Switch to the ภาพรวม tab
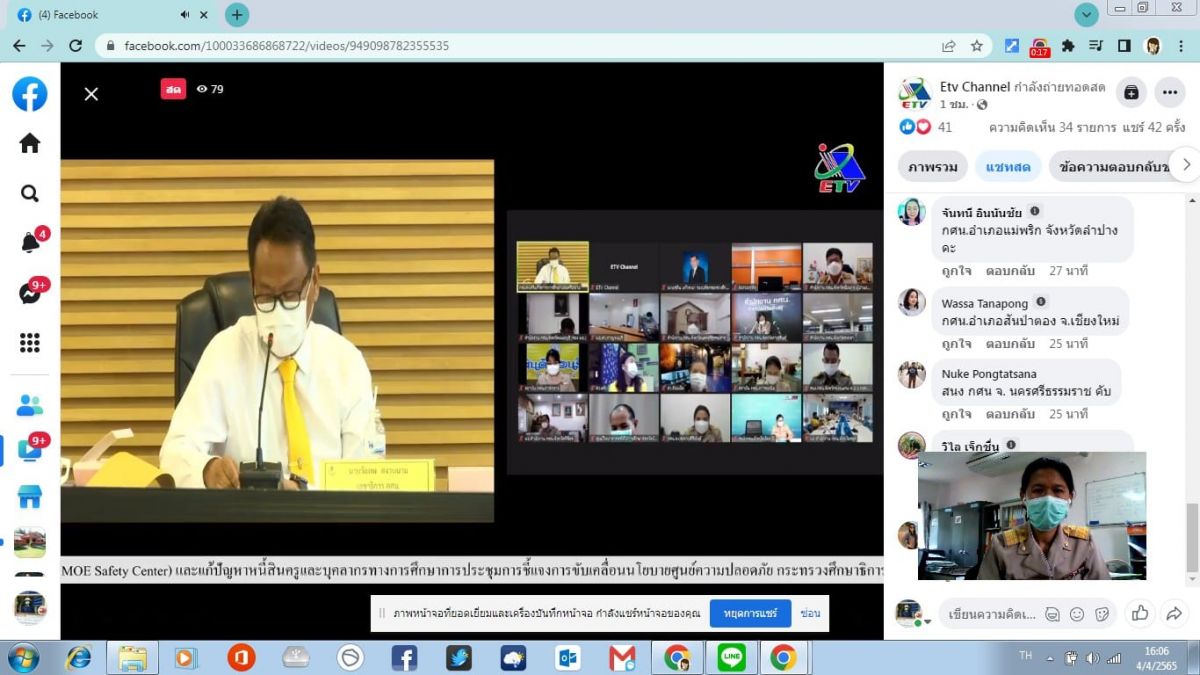 pos(933,167)
